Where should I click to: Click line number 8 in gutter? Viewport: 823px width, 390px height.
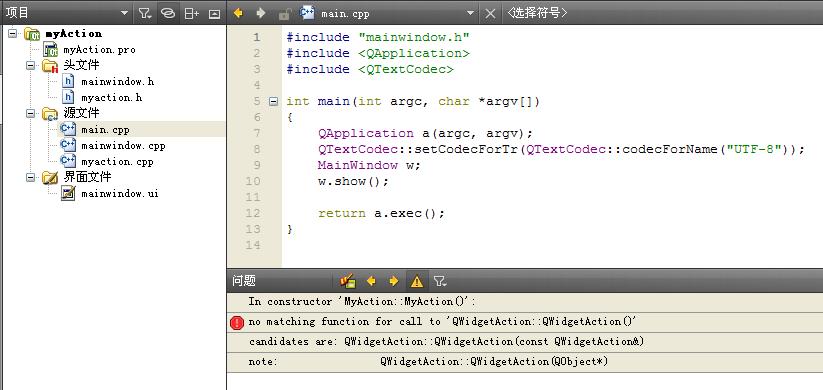coord(256,149)
